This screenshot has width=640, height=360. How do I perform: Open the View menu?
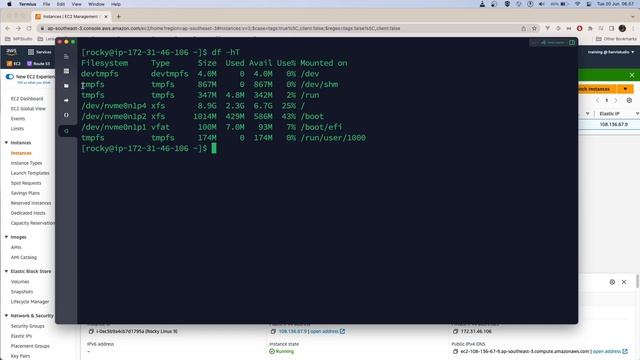coord(76,4)
